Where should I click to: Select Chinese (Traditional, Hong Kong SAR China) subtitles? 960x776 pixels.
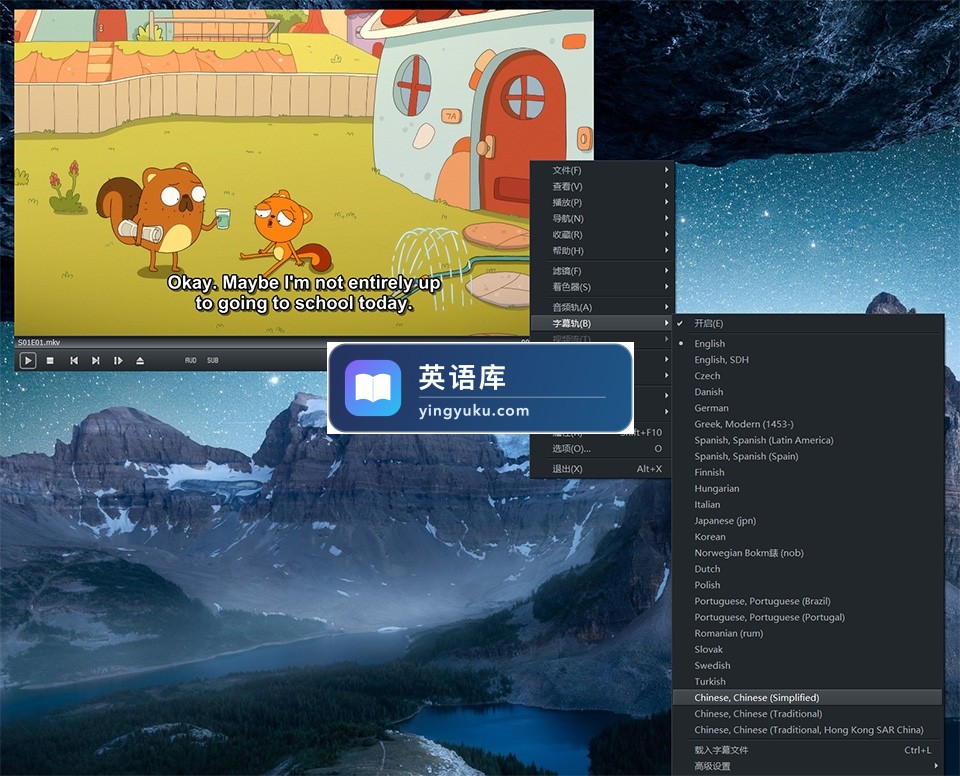[x=808, y=730]
